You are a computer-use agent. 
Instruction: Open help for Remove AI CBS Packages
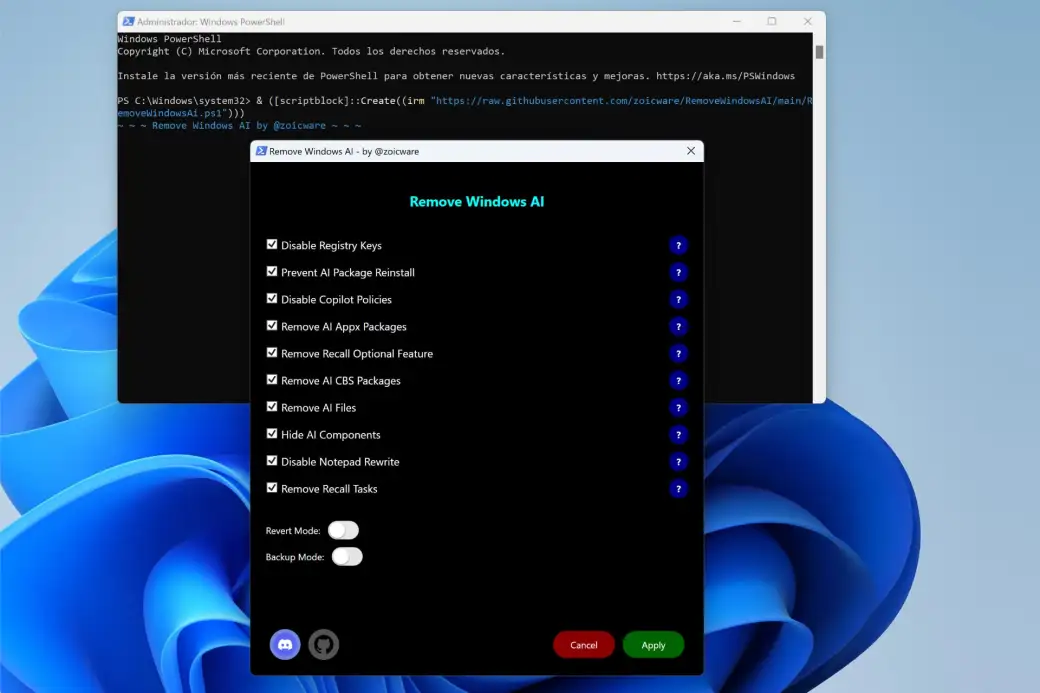click(679, 380)
